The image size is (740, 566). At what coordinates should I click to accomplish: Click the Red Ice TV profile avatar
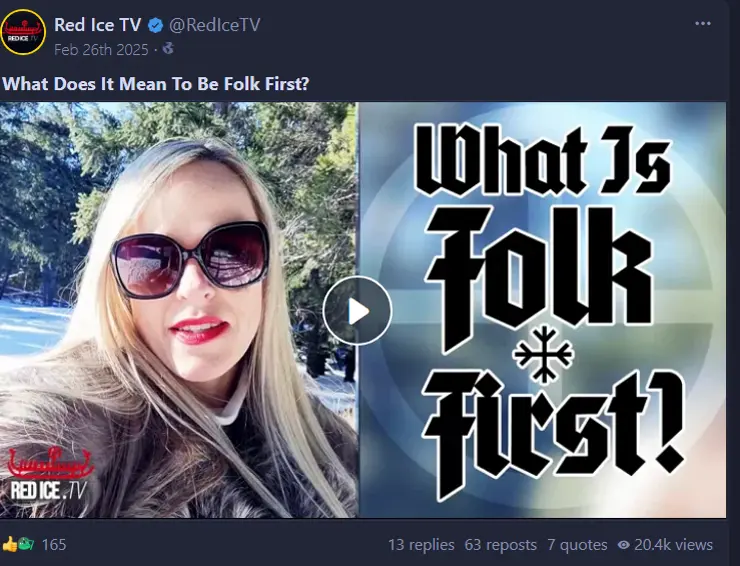click(23, 32)
